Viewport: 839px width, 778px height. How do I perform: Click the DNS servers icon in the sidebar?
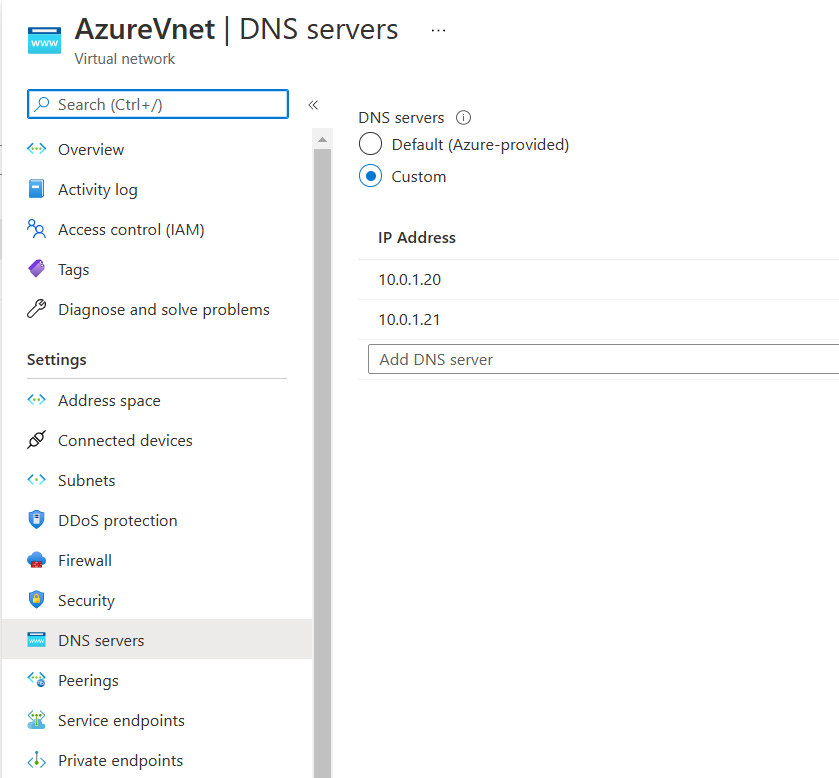(x=36, y=639)
